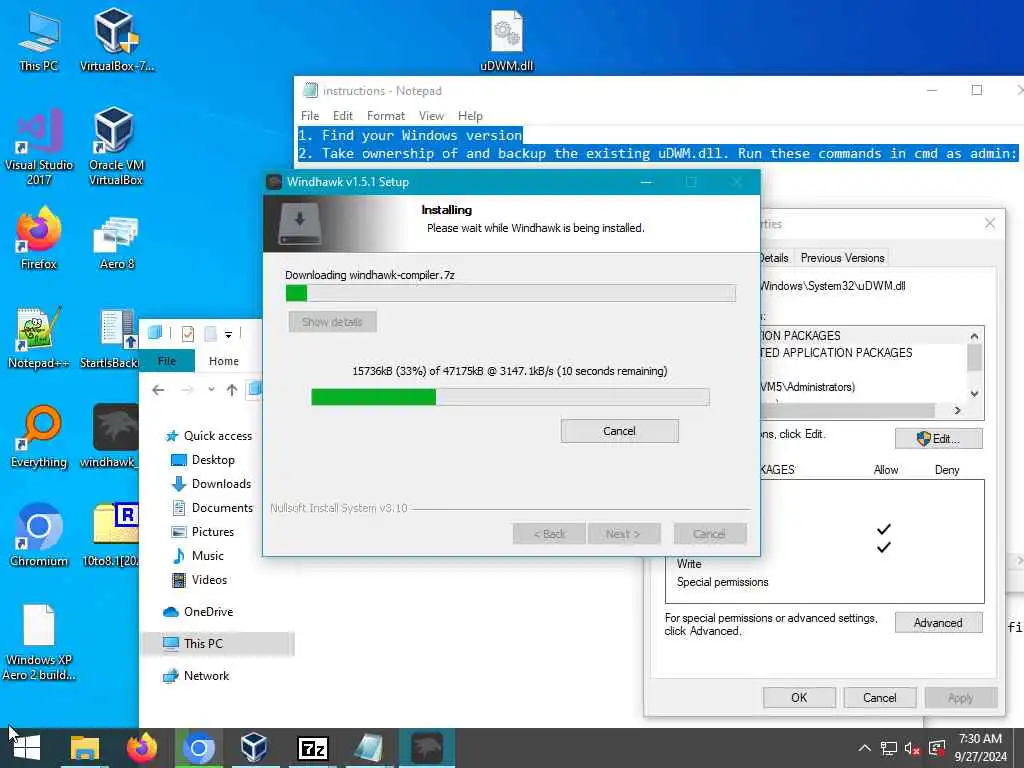
Task: Open Firefox from the taskbar
Action: coord(142,748)
